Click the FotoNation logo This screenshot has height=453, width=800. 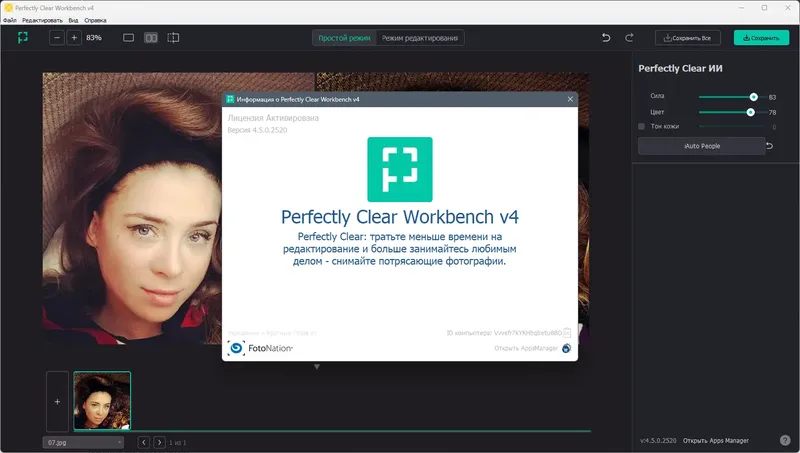[260, 348]
